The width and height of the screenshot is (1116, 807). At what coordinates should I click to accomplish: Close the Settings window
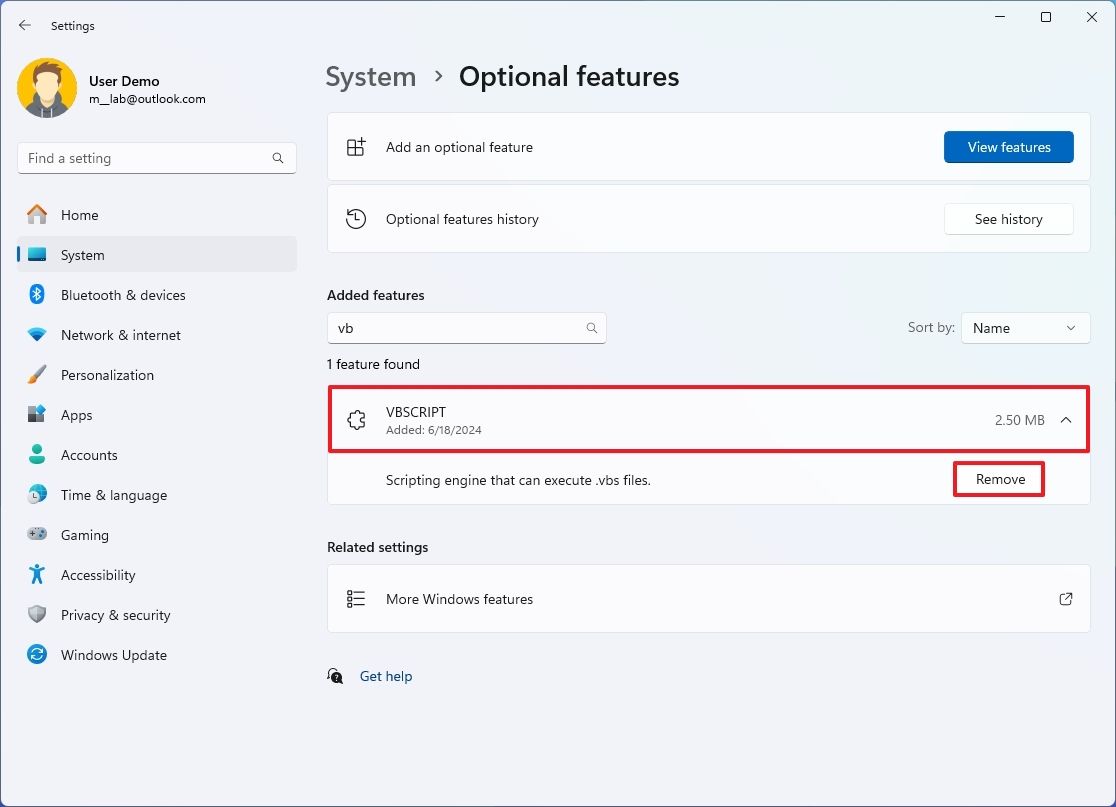pos(1091,17)
